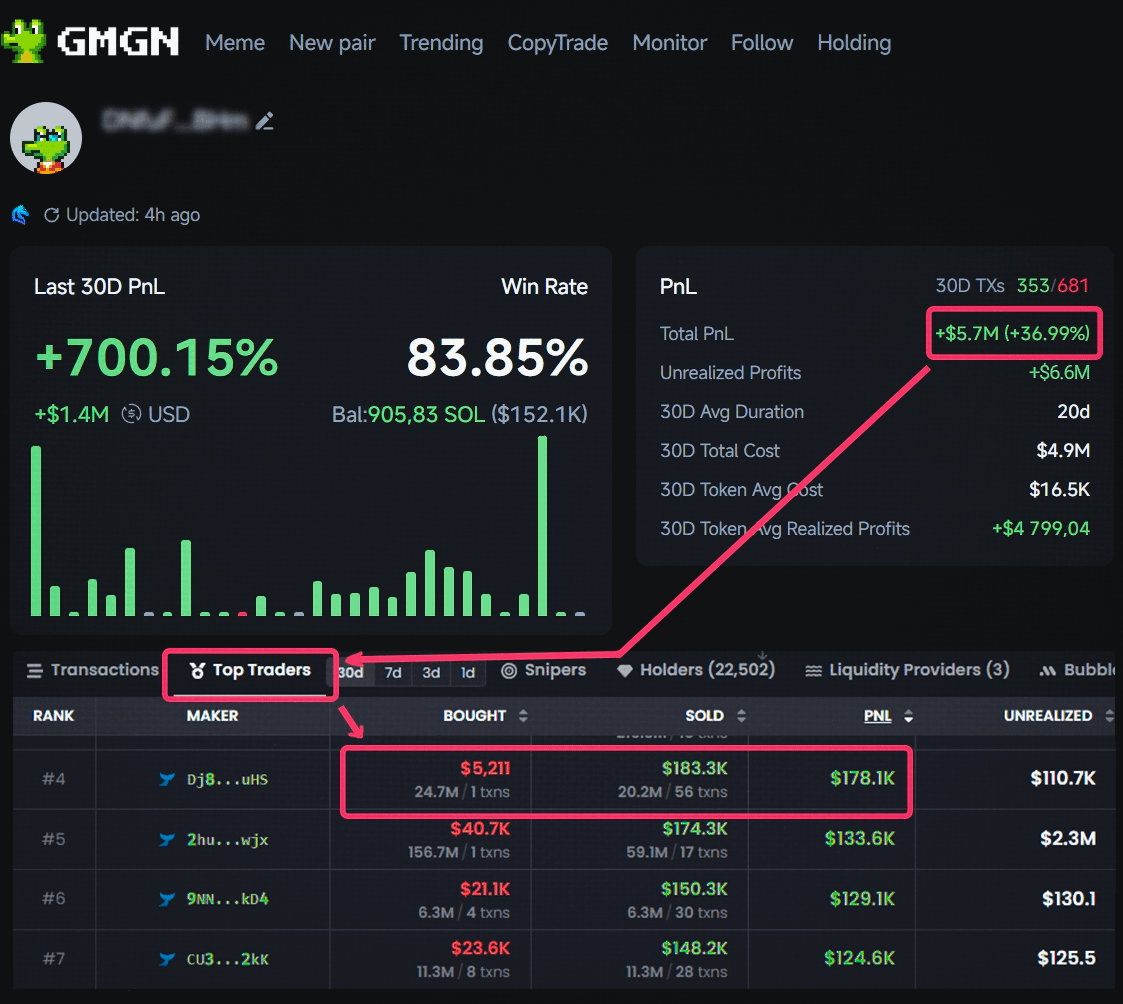Viewport: 1123px width, 1004px height.
Task: Choose the 3d time range
Action: (431, 672)
